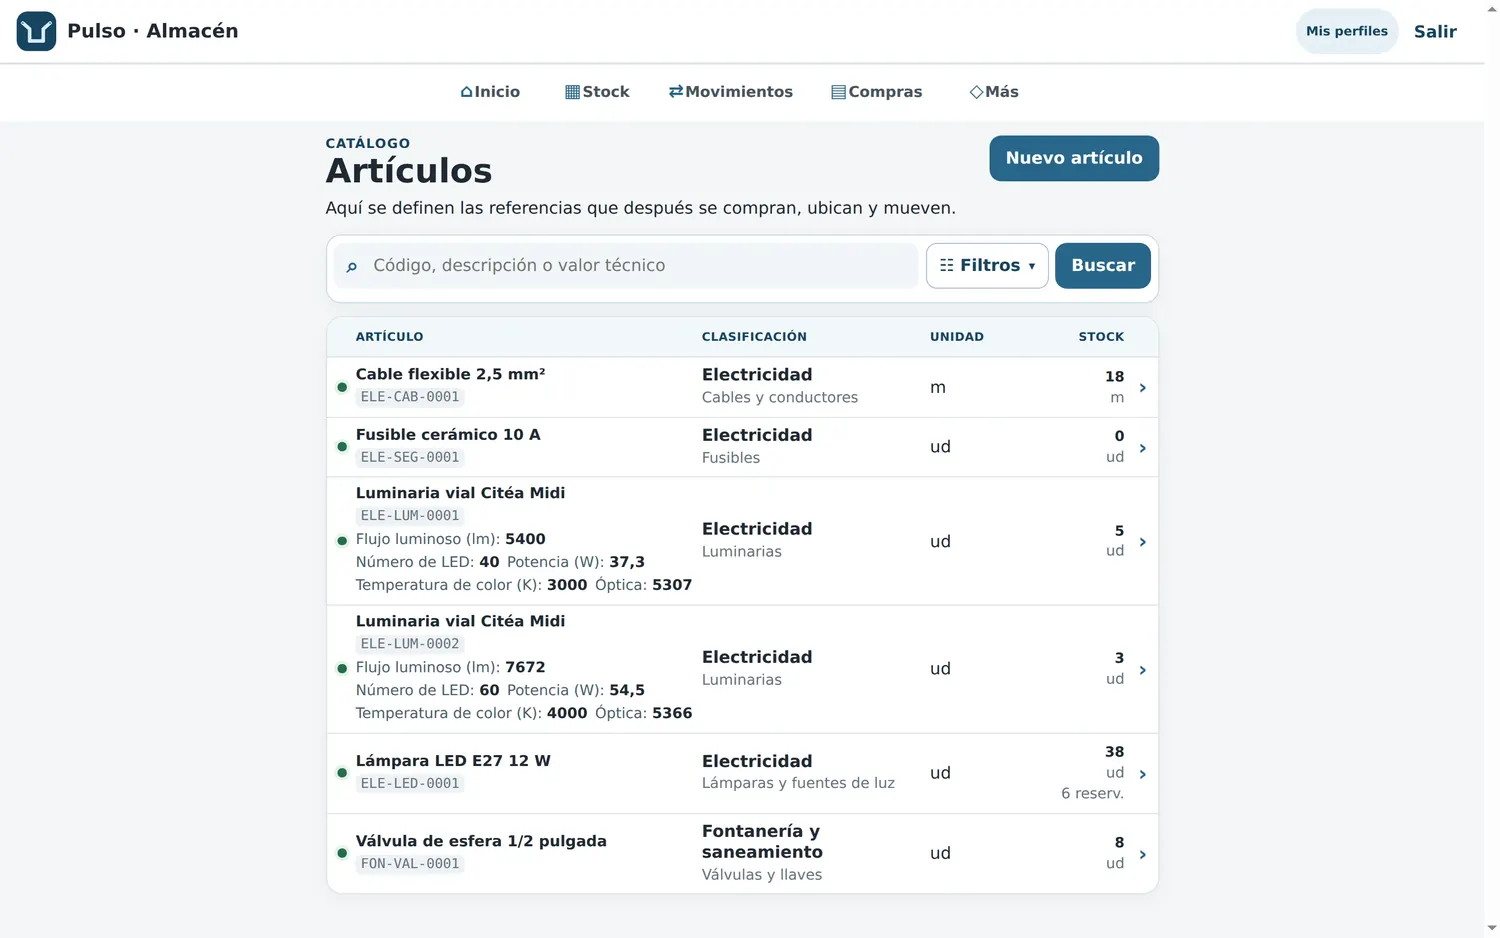Click the Pulso Almacén logo icon

[36, 31]
